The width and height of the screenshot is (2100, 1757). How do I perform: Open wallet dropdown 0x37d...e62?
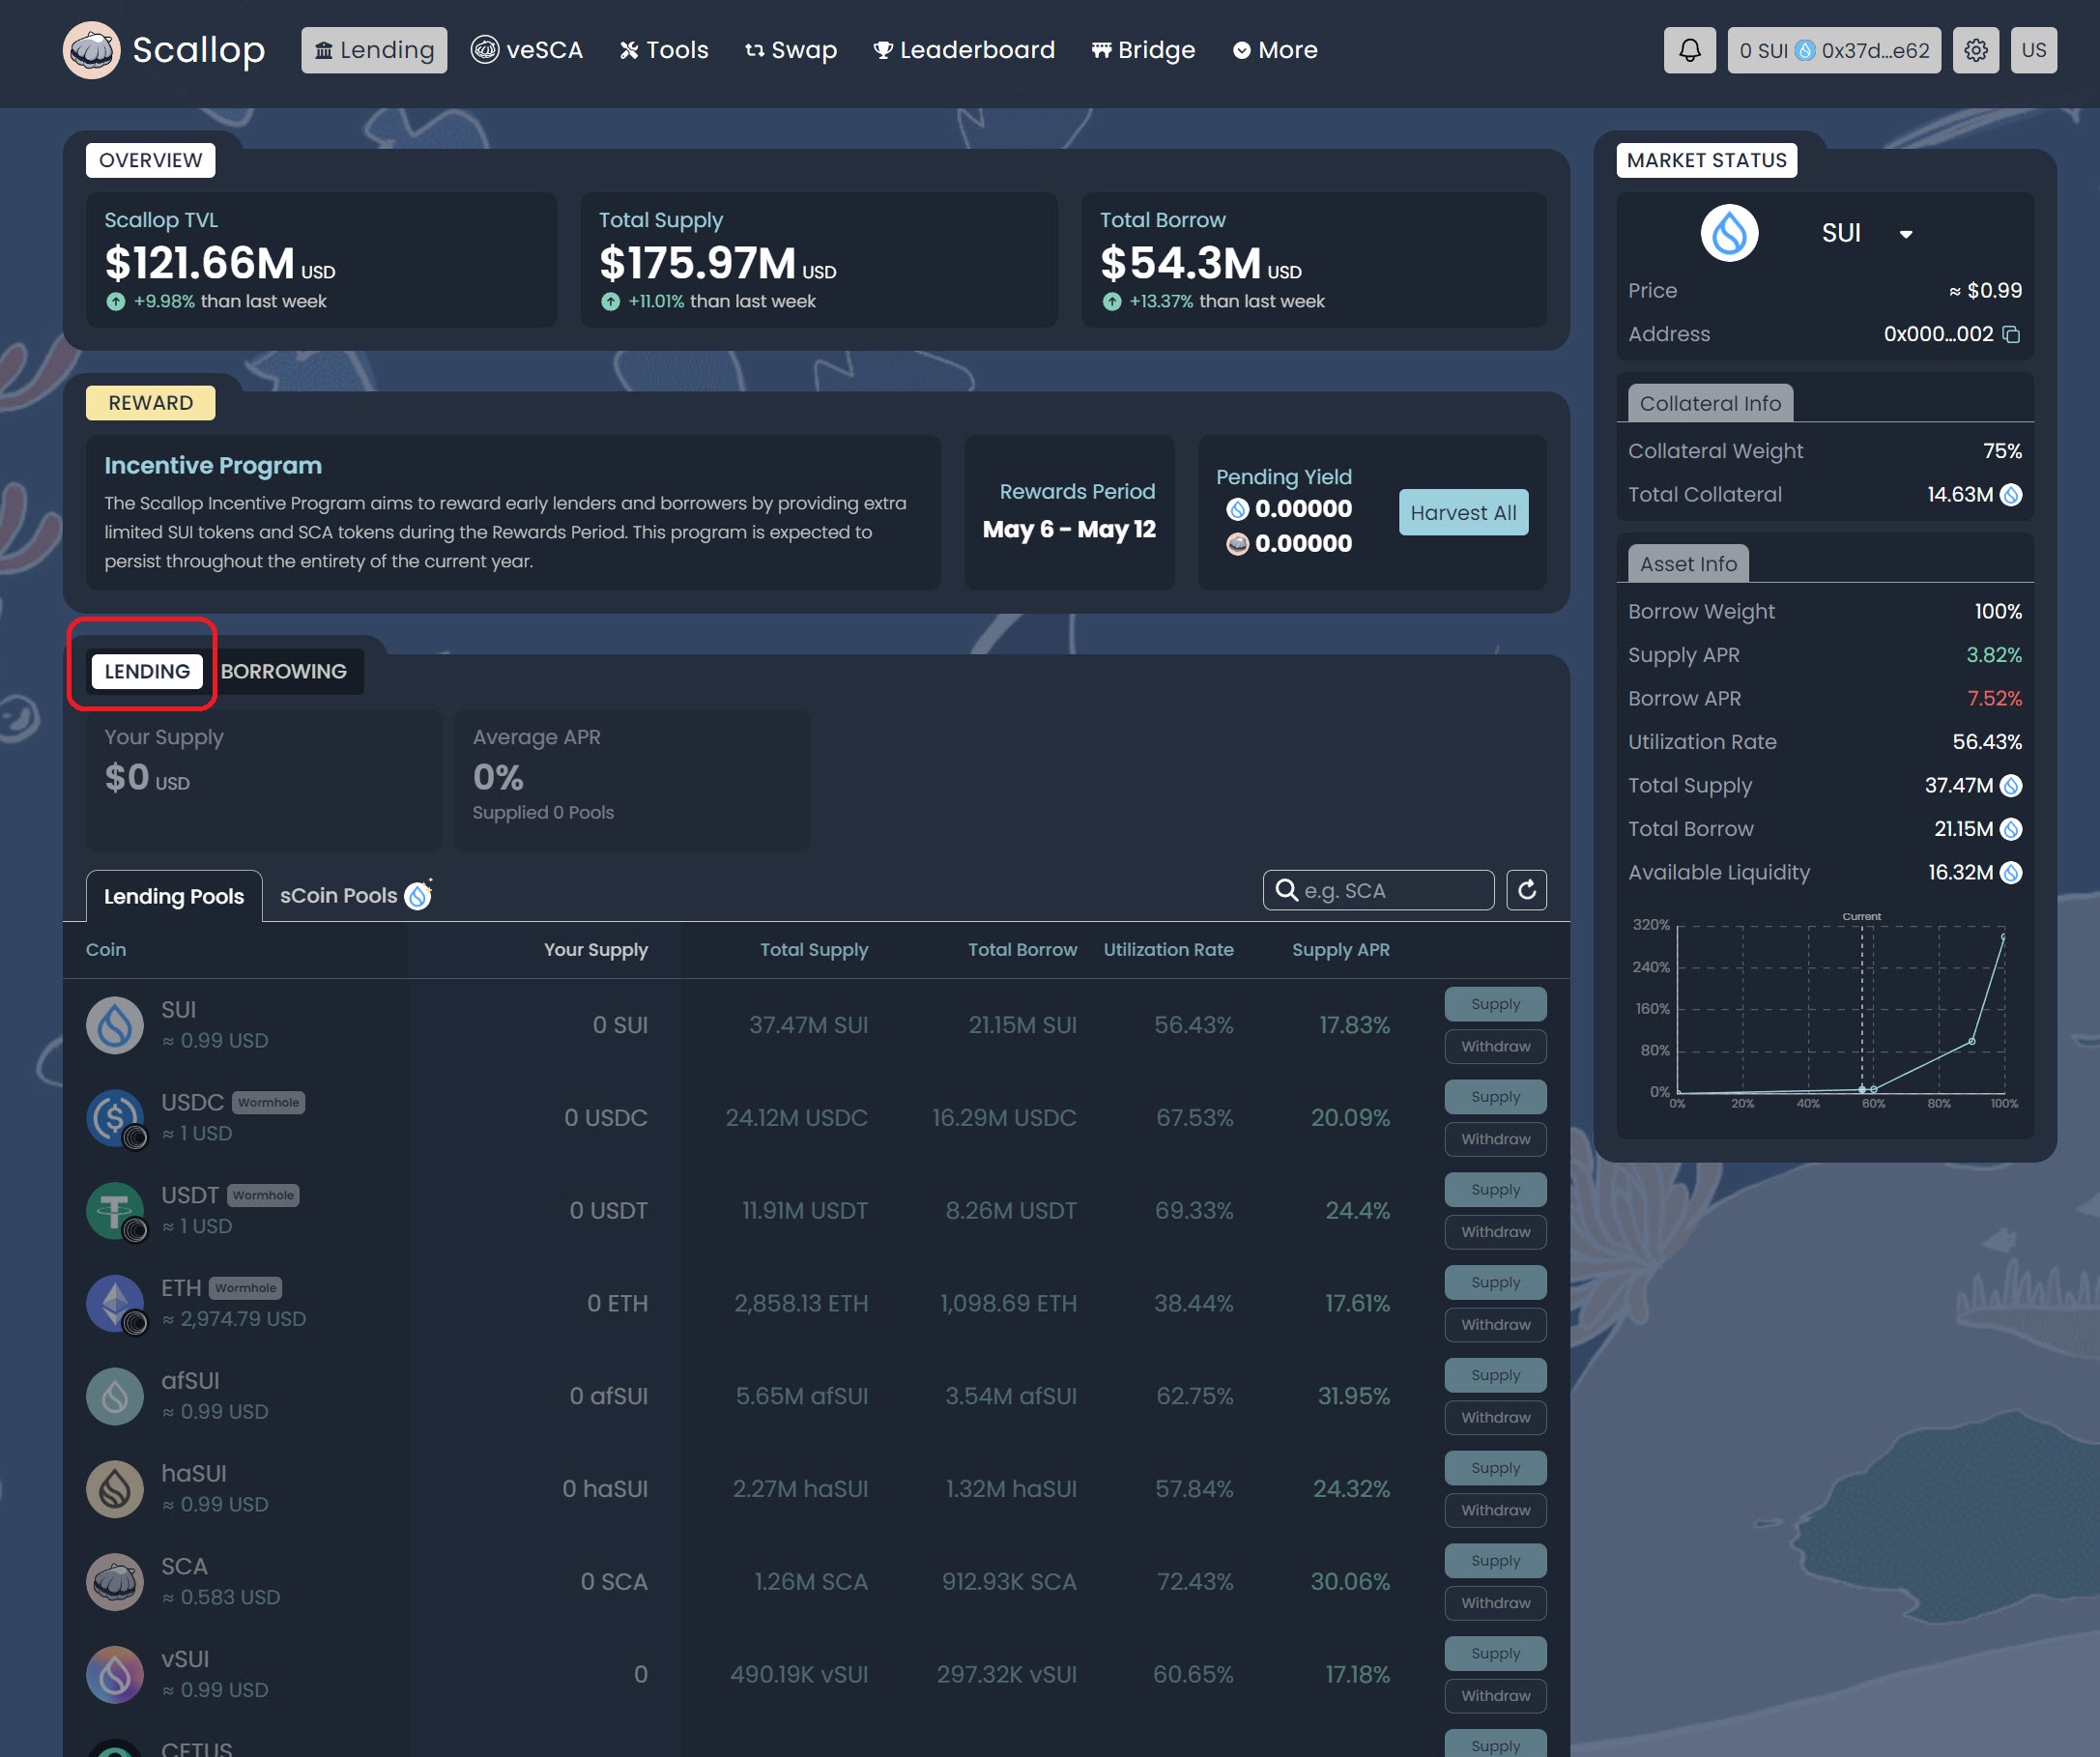tap(1833, 50)
